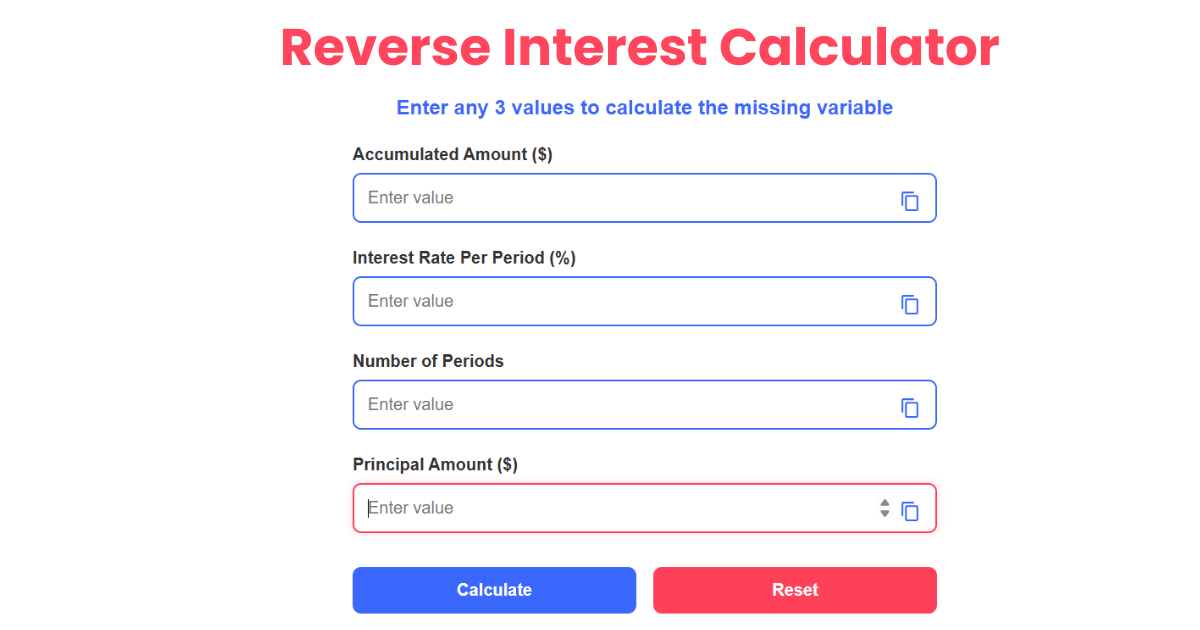The image size is (1200, 630).
Task: Click the copy icon in the Periods field
Action: point(910,408)
